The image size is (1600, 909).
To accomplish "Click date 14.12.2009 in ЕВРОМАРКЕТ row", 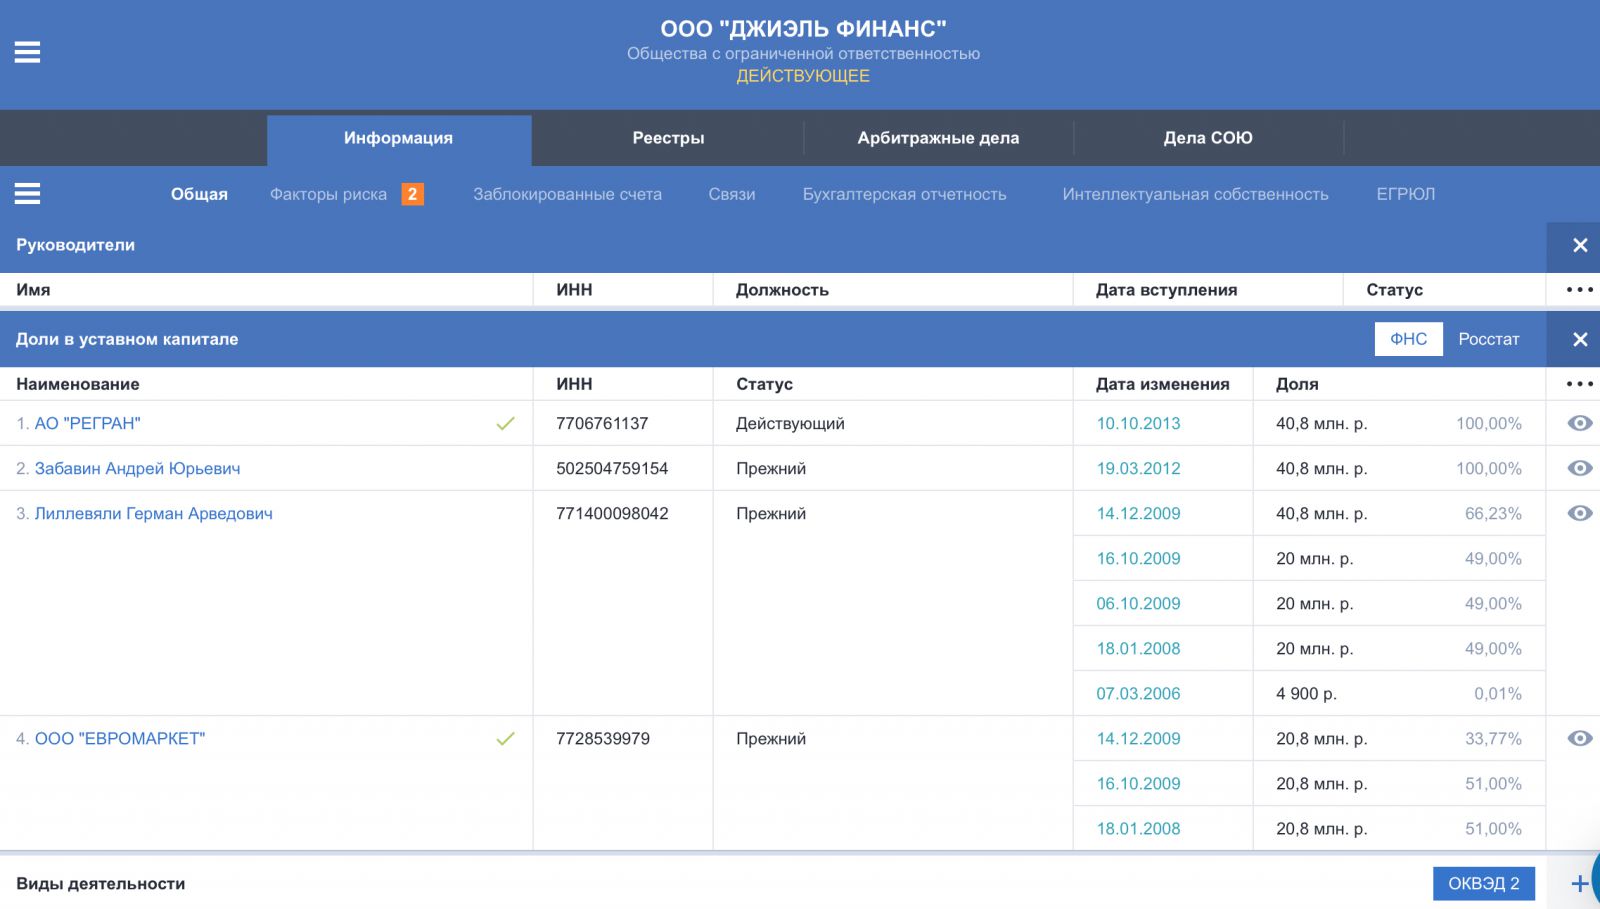I will (1138, 738).
